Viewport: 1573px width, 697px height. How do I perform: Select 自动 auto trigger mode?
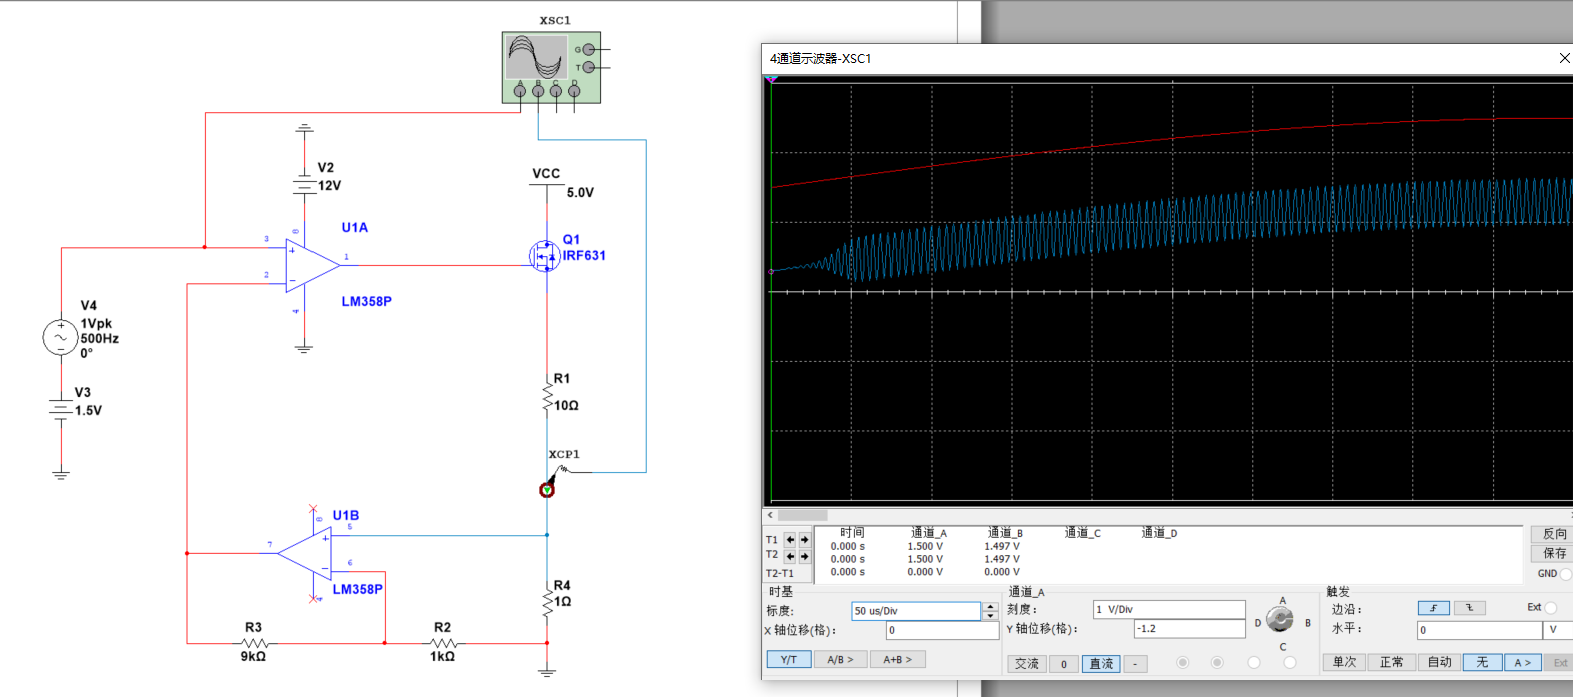pyautogui.click(x=1439, y=662)
